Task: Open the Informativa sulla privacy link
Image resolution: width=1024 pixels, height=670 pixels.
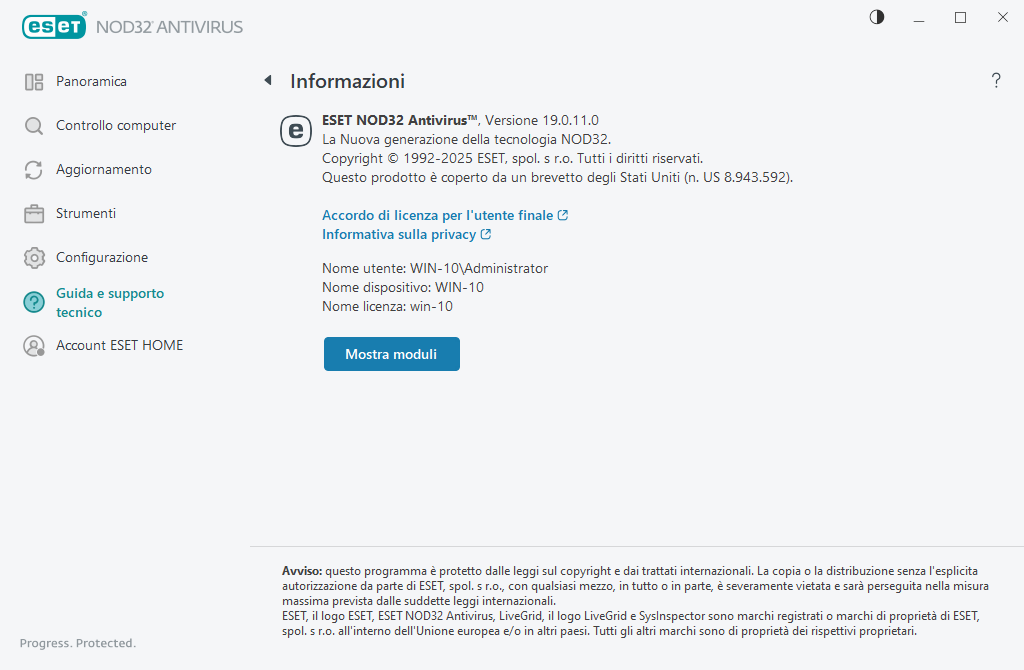Action: (x=400, y=234)
